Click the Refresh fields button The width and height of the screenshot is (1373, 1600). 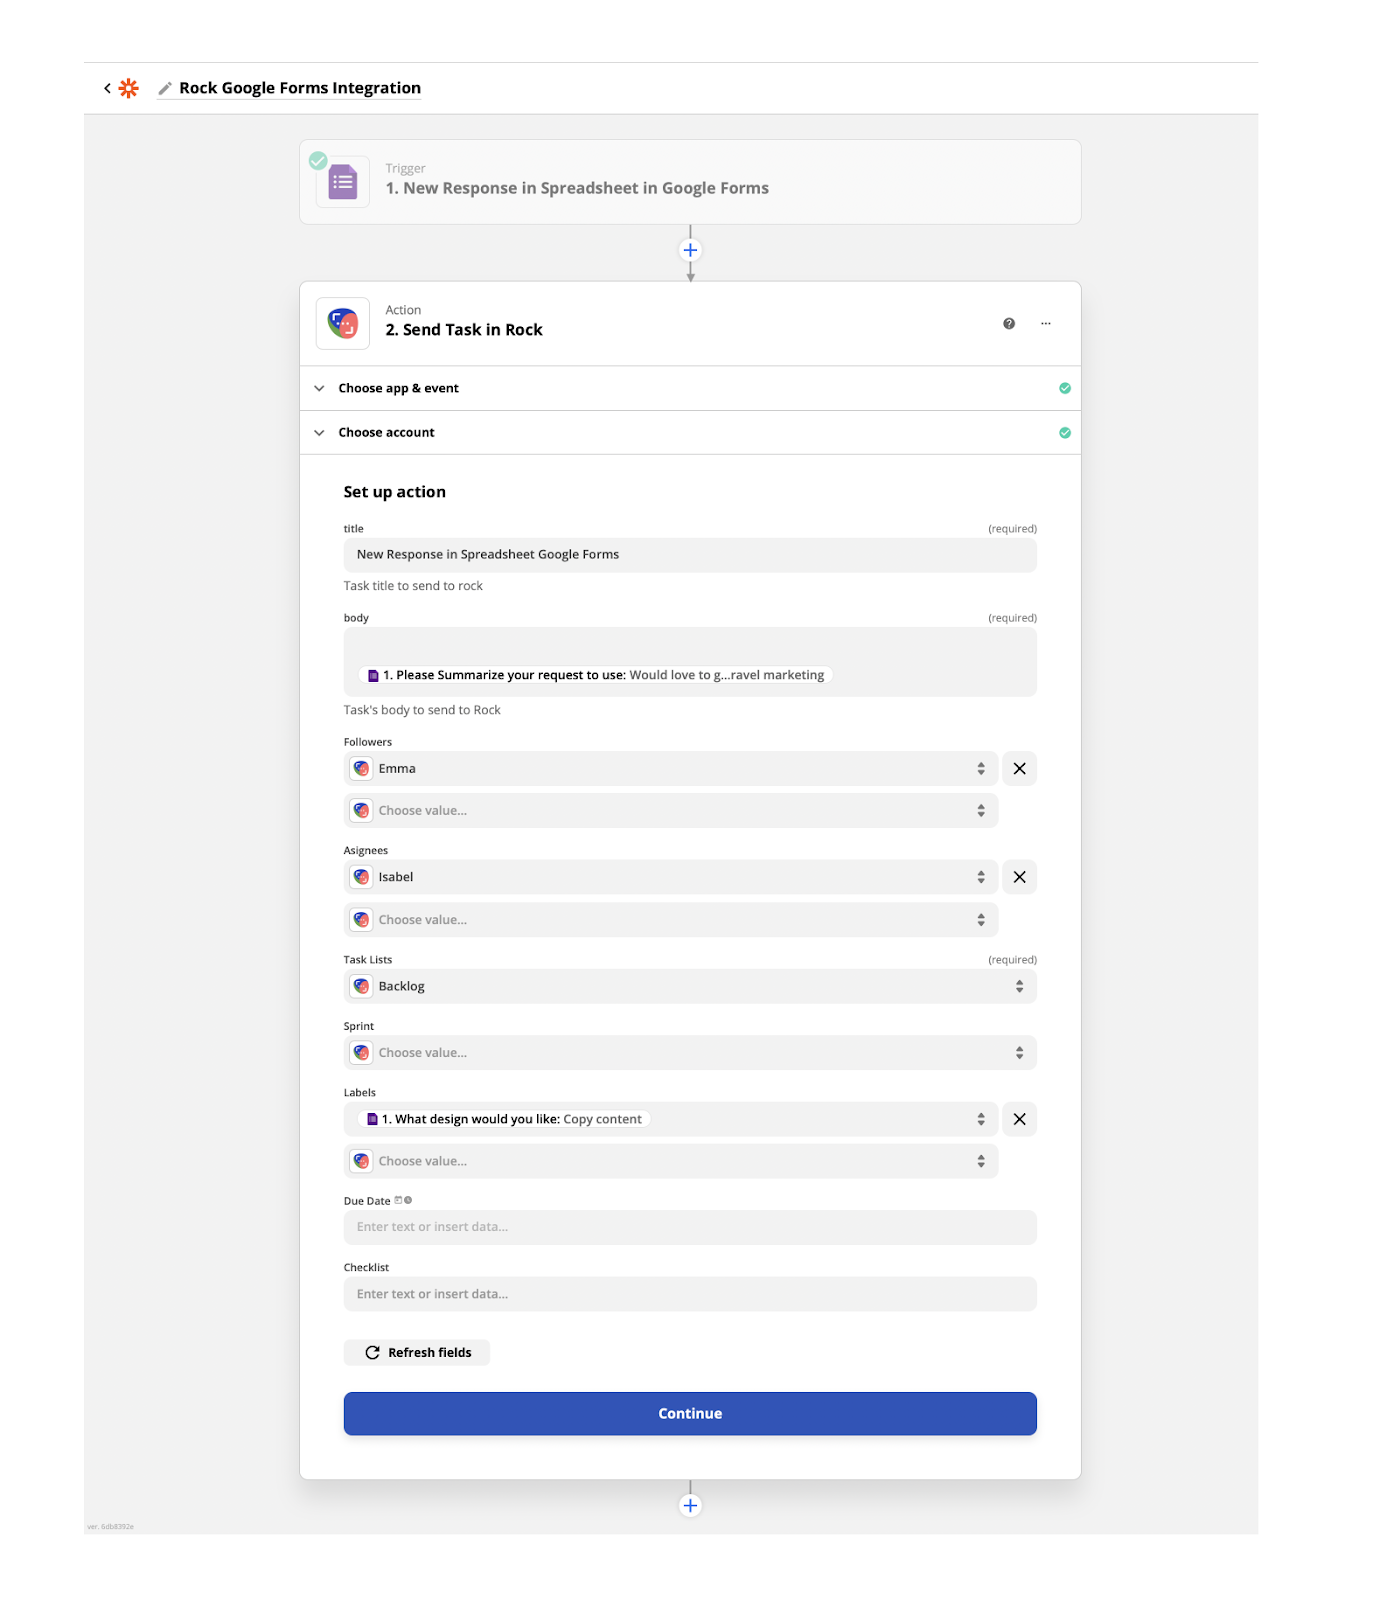tap(417, 1353)
